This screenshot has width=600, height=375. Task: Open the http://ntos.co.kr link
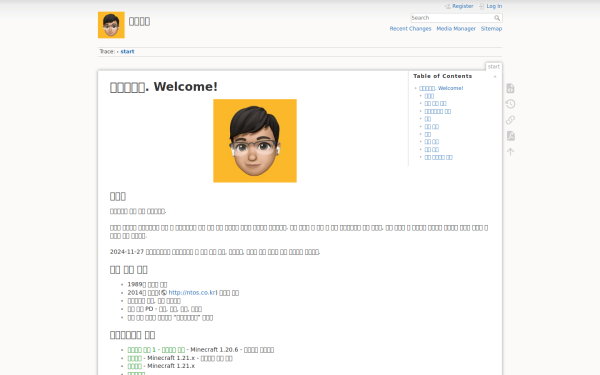[192, 293]
